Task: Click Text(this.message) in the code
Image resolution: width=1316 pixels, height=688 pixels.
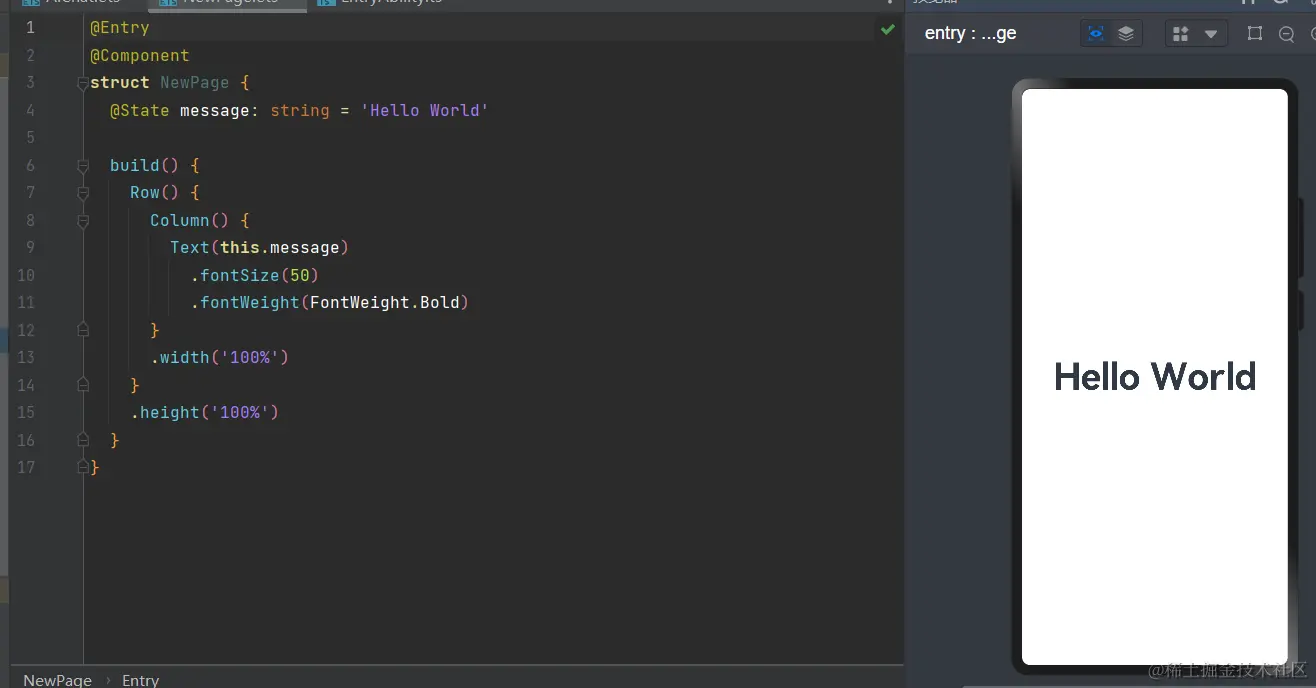Action: tap(259, 248)
